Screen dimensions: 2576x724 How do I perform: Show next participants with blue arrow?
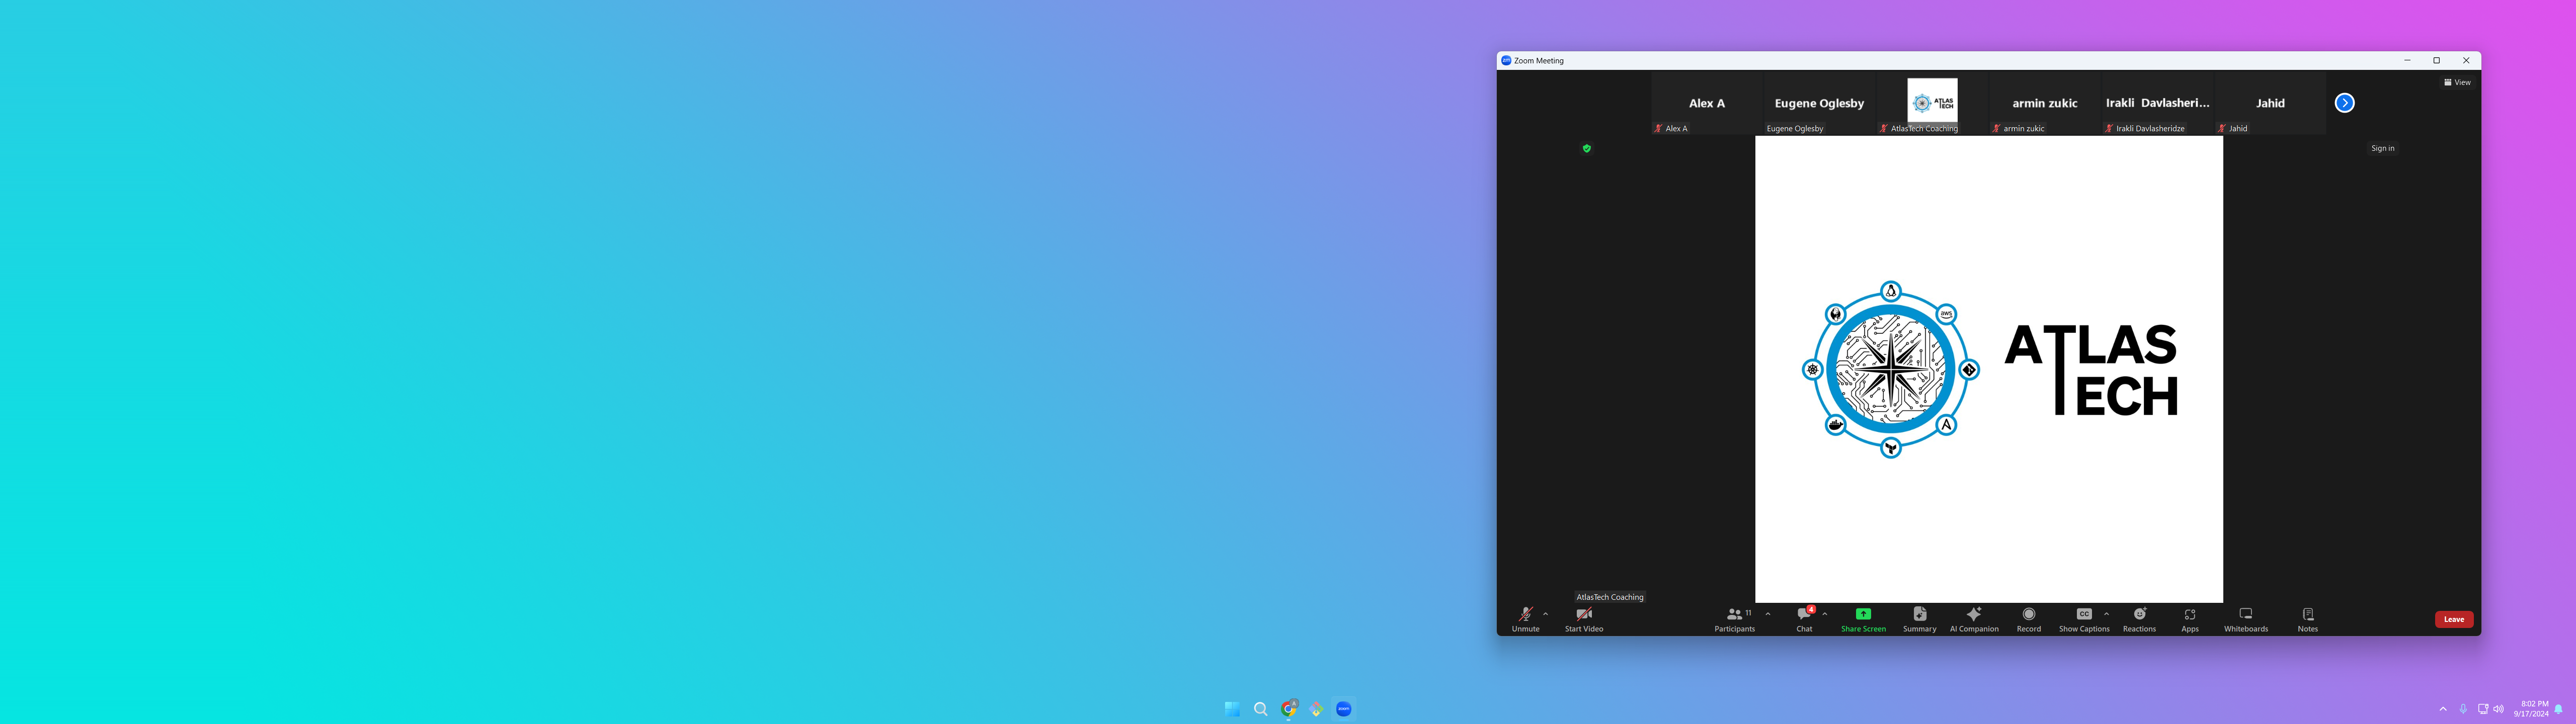pyautogui.click(x=2344, y=103)
